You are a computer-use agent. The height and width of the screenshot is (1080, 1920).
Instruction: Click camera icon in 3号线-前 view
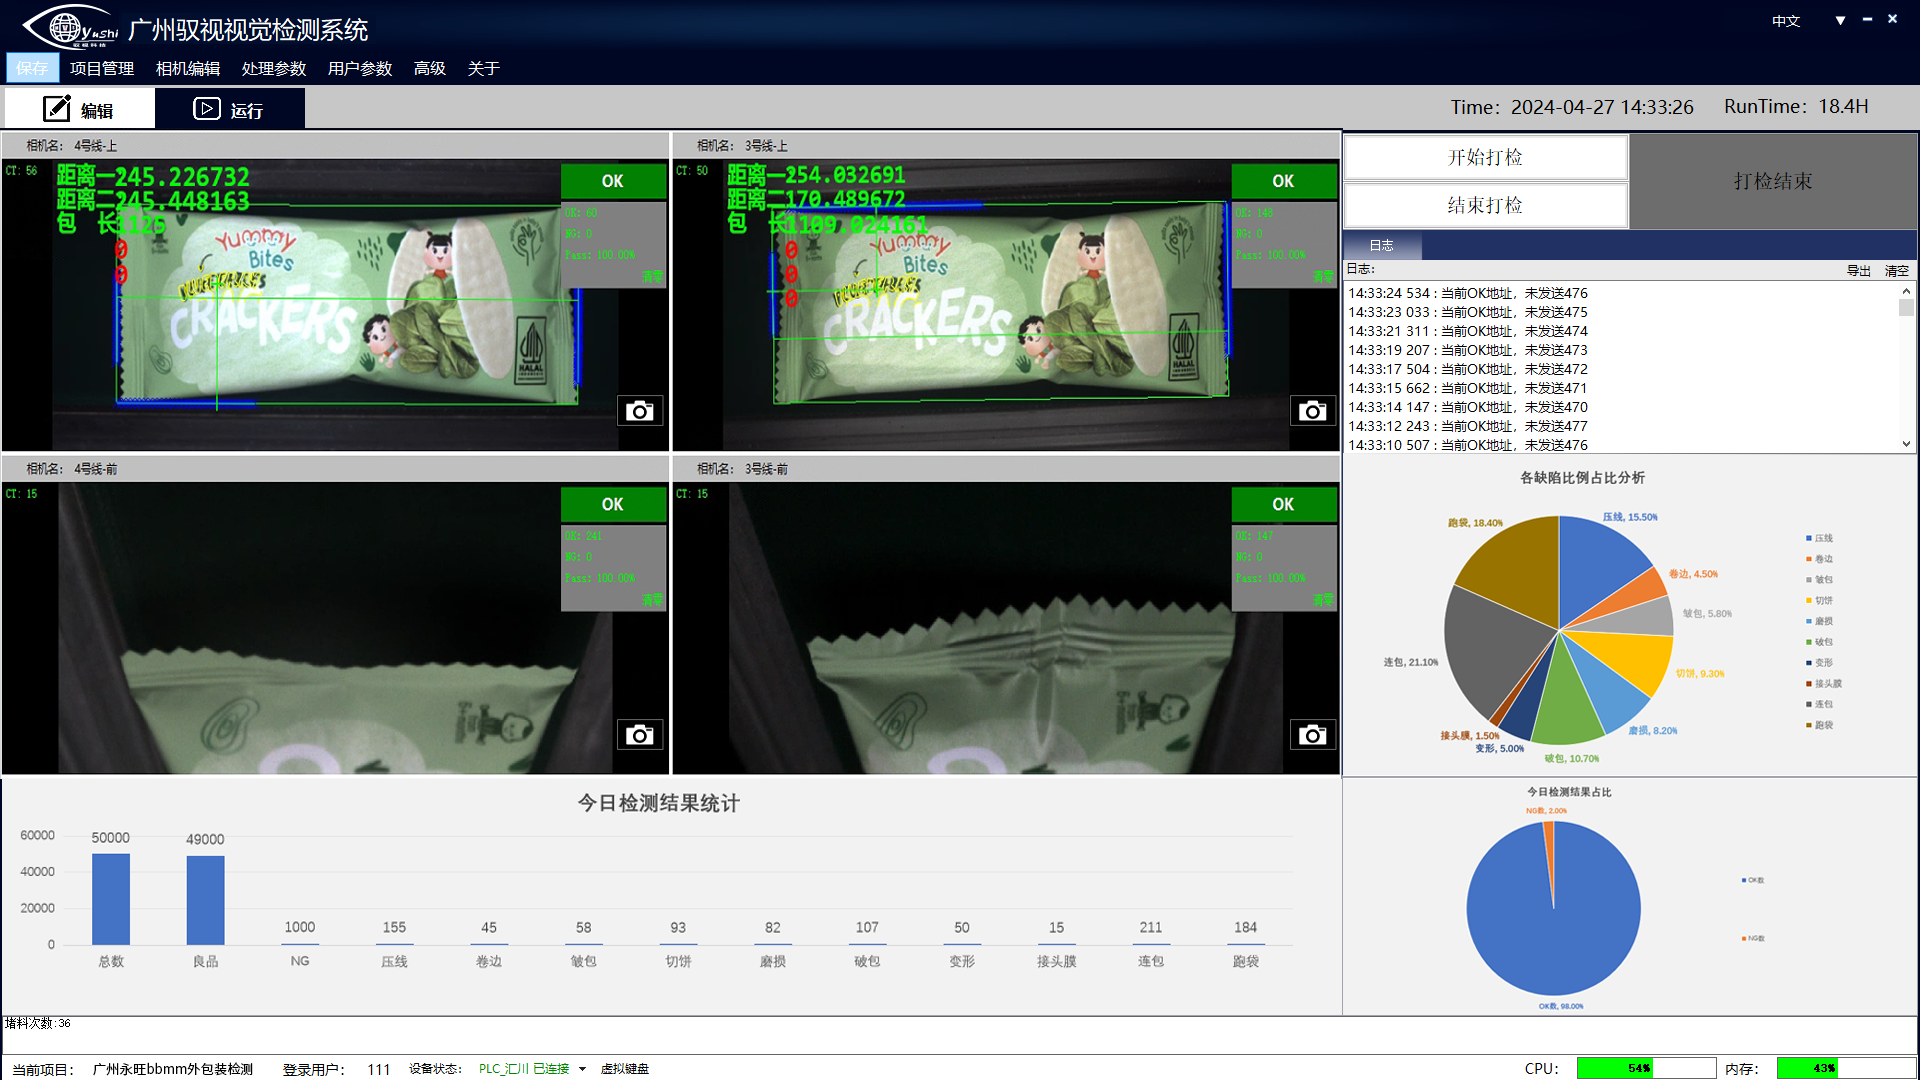pos(1312,735)
